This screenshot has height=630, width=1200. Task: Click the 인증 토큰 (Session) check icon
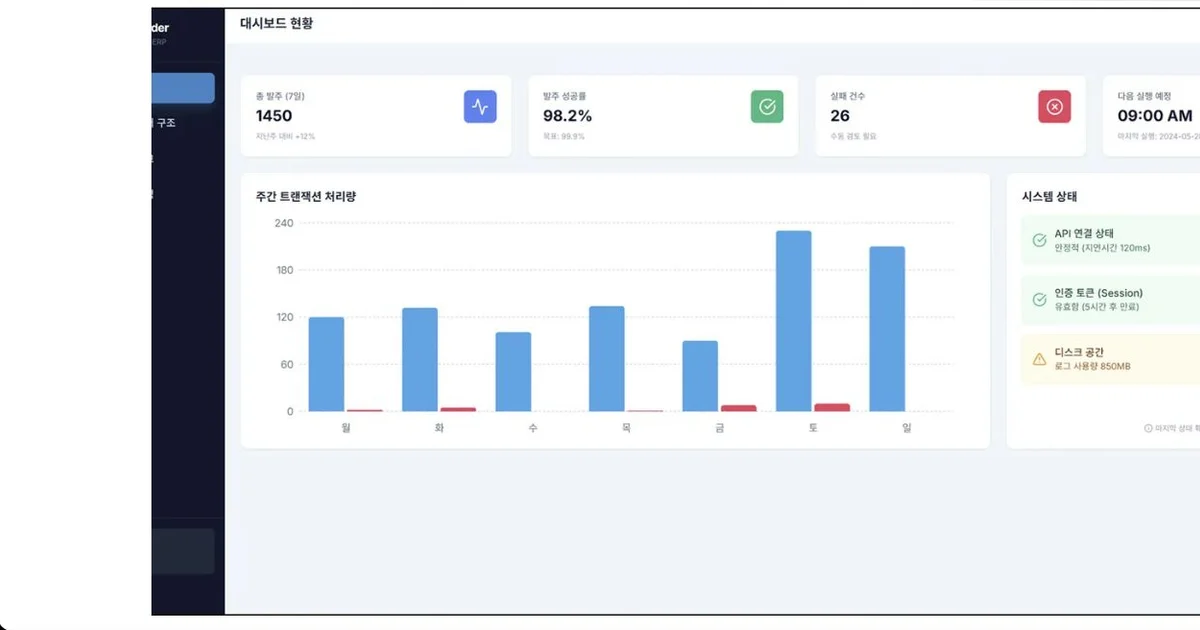tap(1039, 299)
